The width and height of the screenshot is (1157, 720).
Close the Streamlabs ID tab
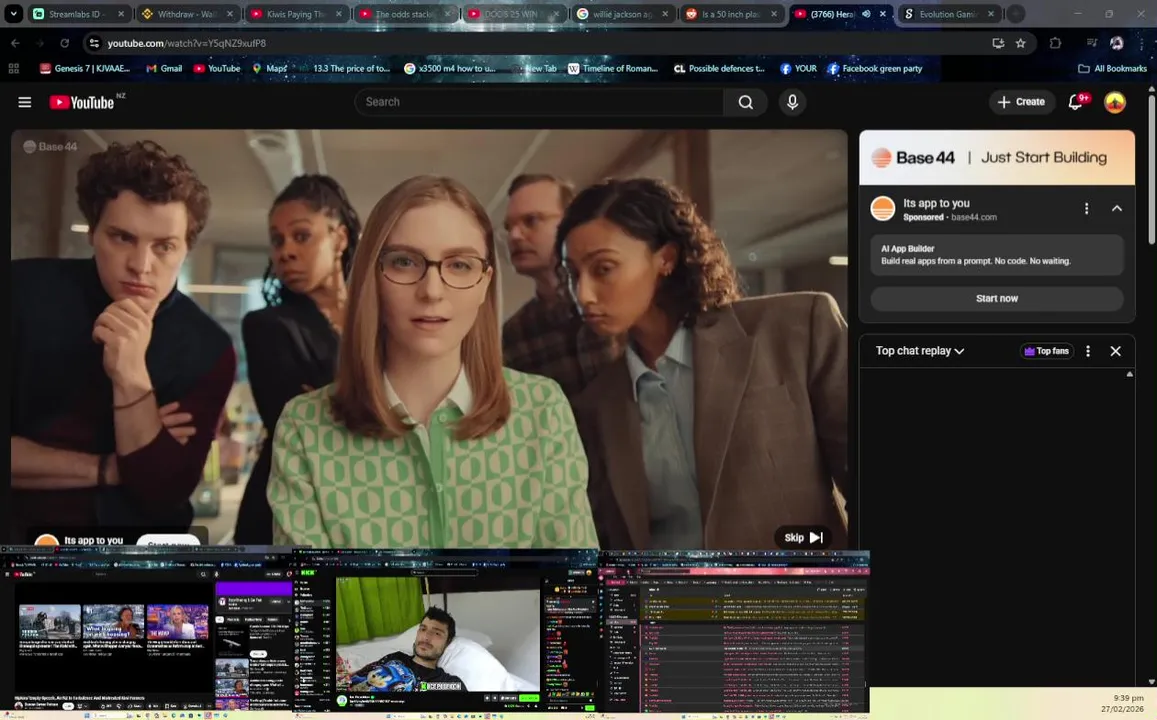pyautogui.click(x=121, y=14)
